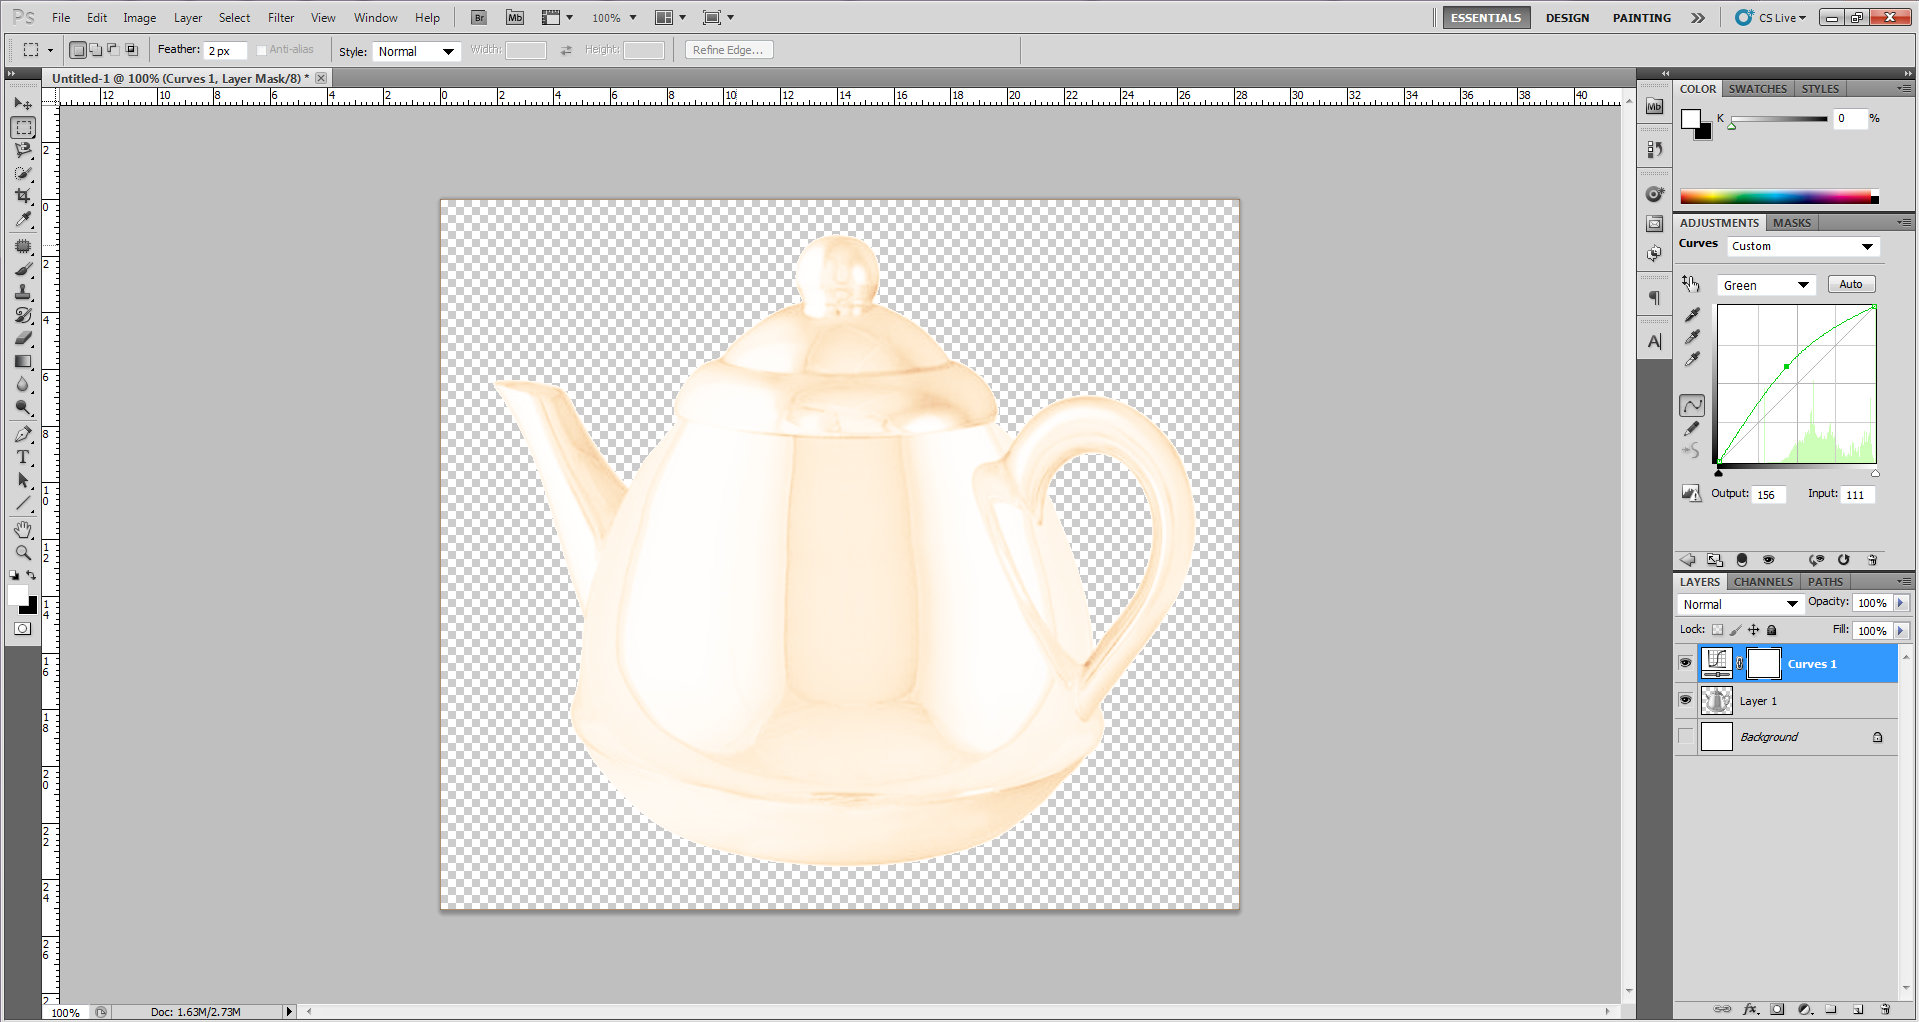The width and height of the screenshot is (1919, 1022).
Task: Select the Eyedropper tool in toolbox
Action: (x=23, y=220)
